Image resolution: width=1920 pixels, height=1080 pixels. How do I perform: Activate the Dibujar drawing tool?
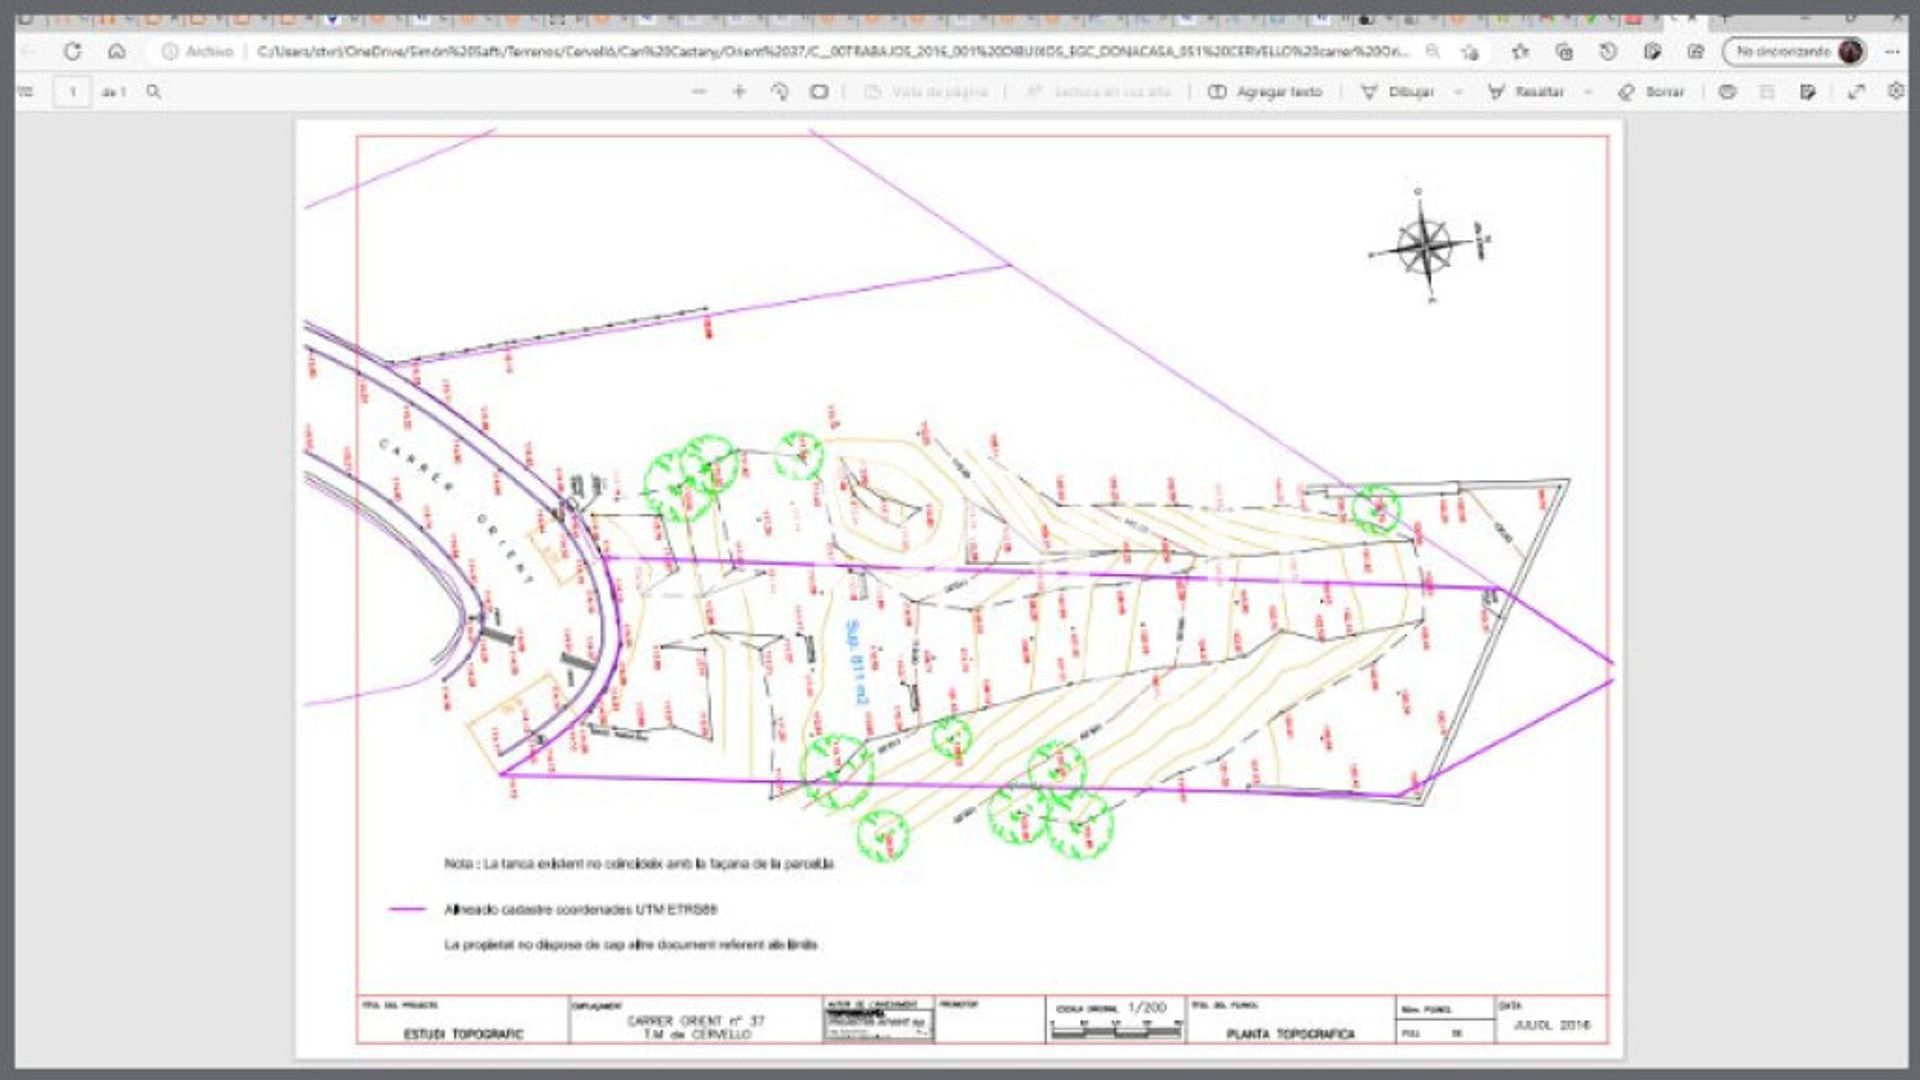(x=1398, y=91)
